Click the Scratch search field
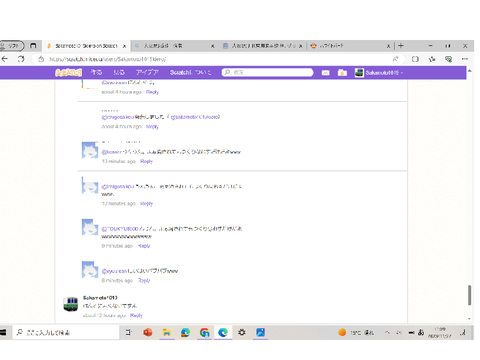Screen dimensions: 480x360 (268, 72)
